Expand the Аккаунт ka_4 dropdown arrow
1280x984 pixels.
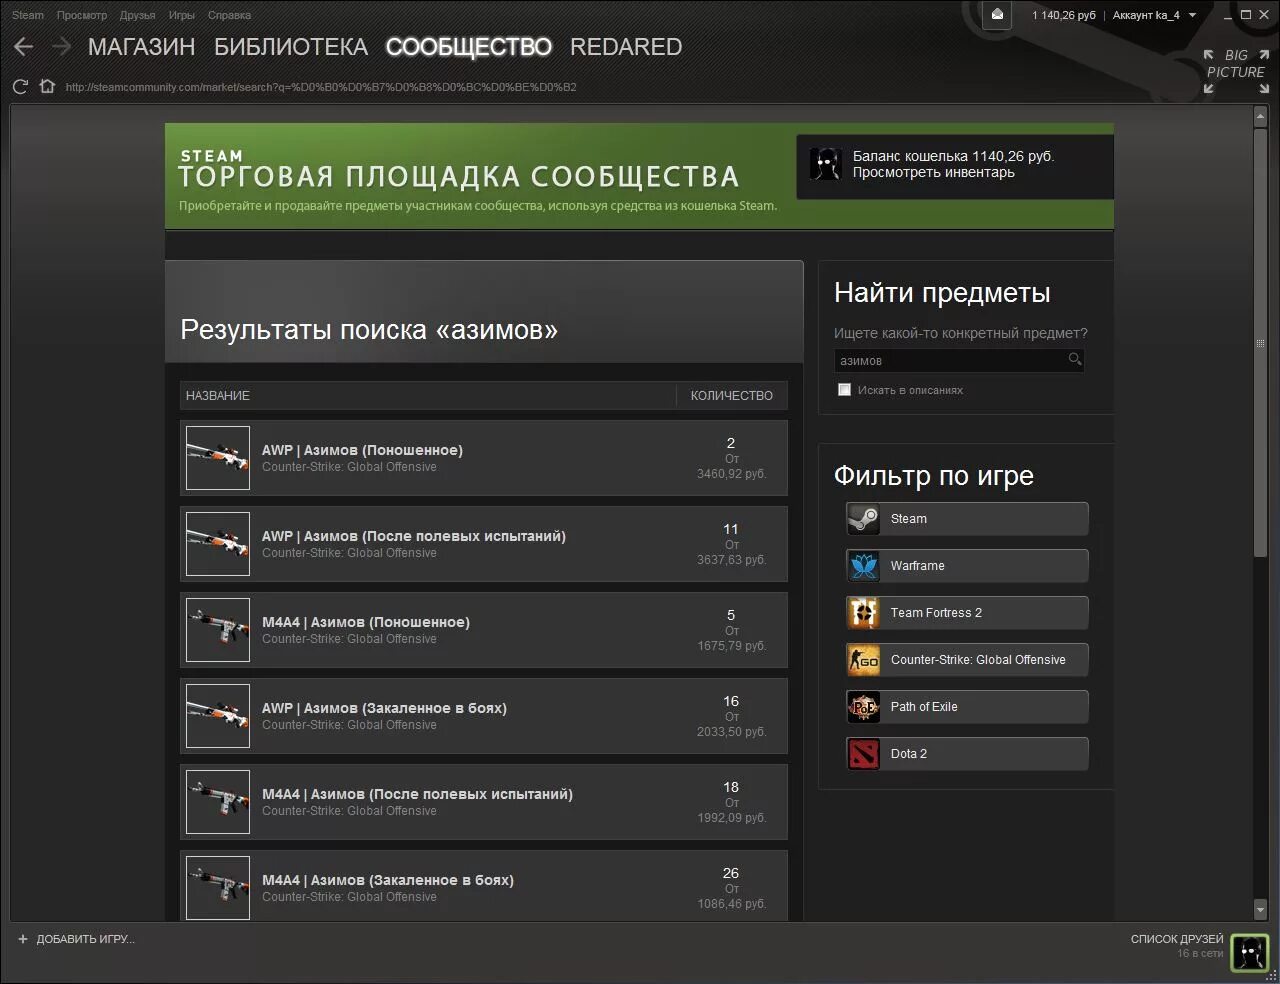pyautogui.click(x=1192, y=15)
